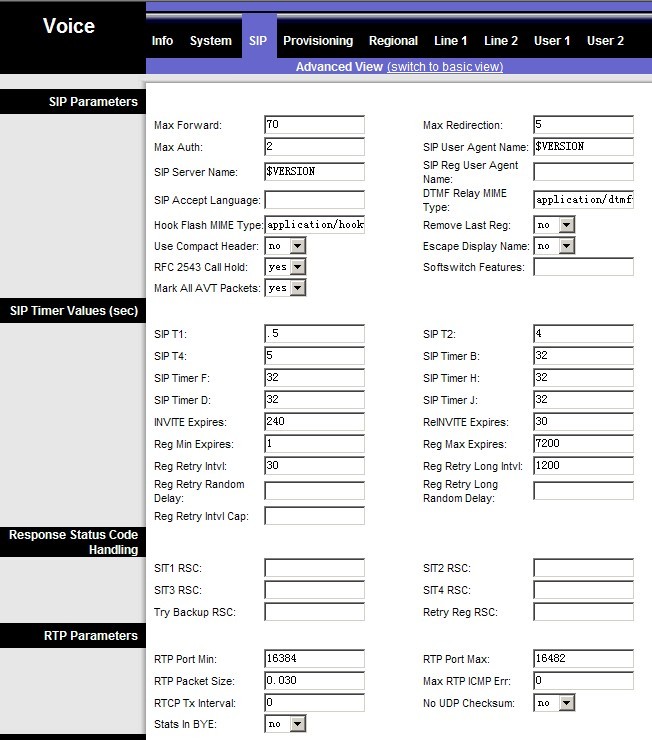
Task: Click the Reg Max Expires field
Action: pos(584,444)
